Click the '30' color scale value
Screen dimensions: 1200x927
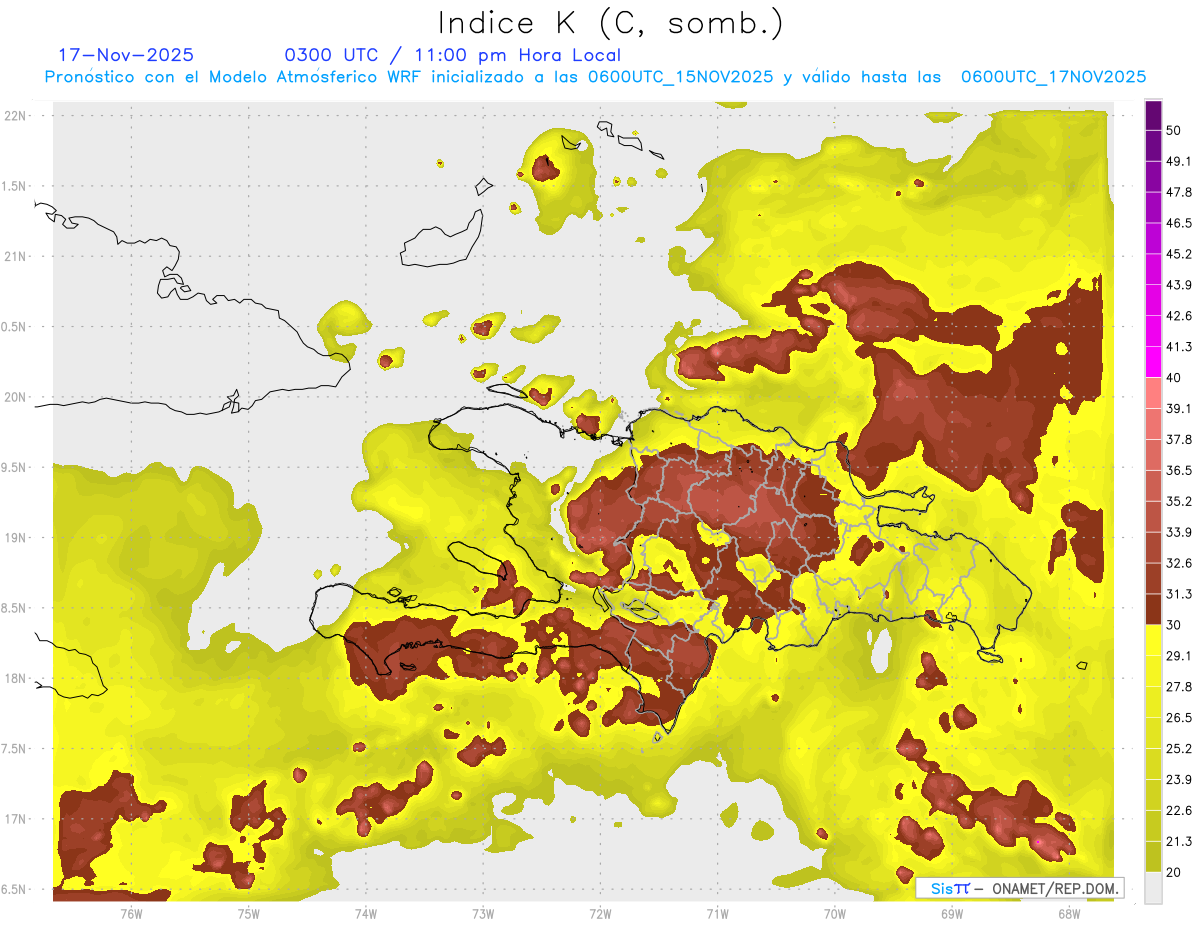[1174, 625]
